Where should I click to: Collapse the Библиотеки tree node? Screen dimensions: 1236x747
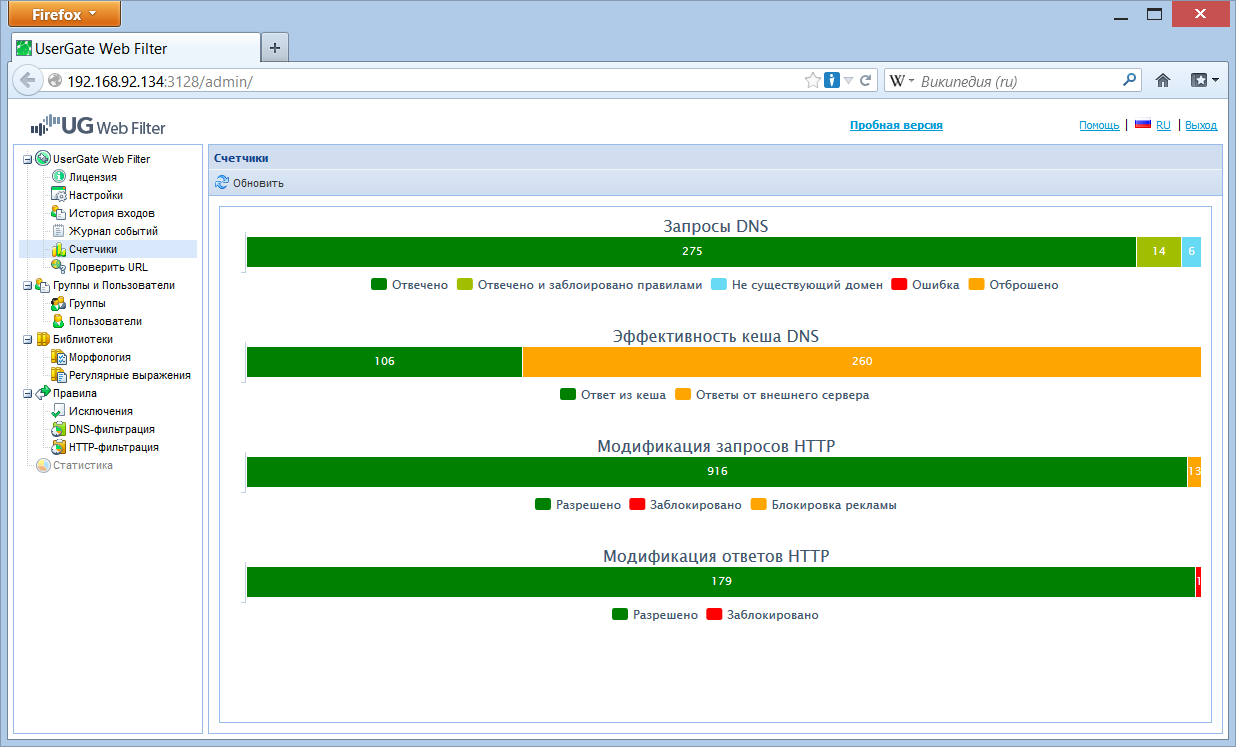[28, 339]
